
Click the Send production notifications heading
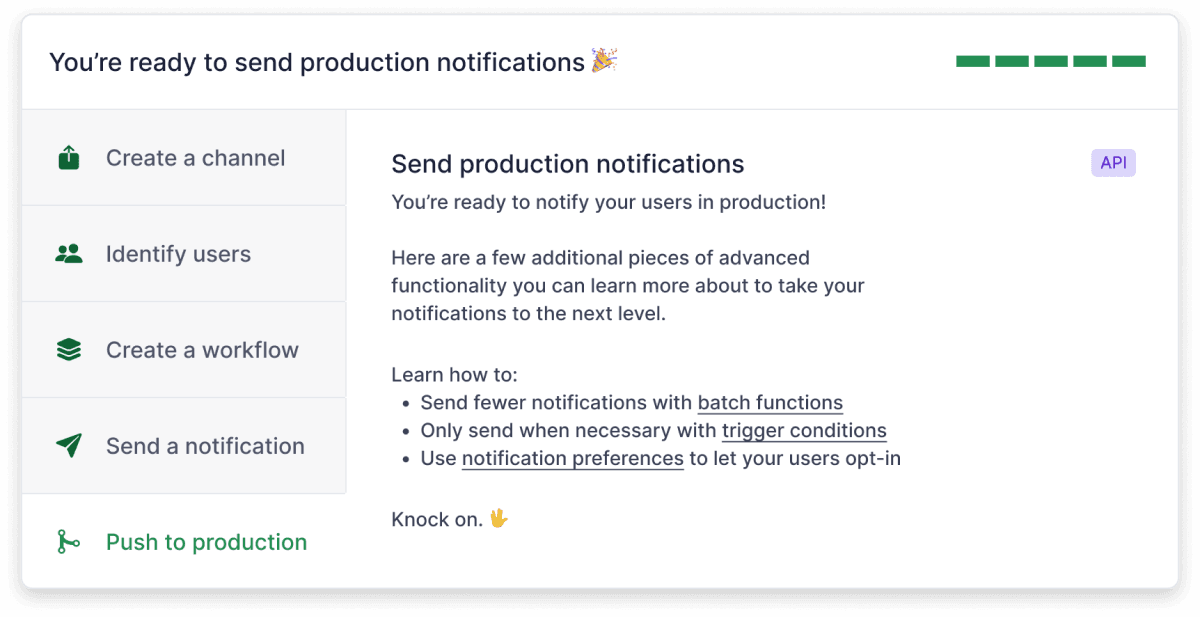[567, 163]
